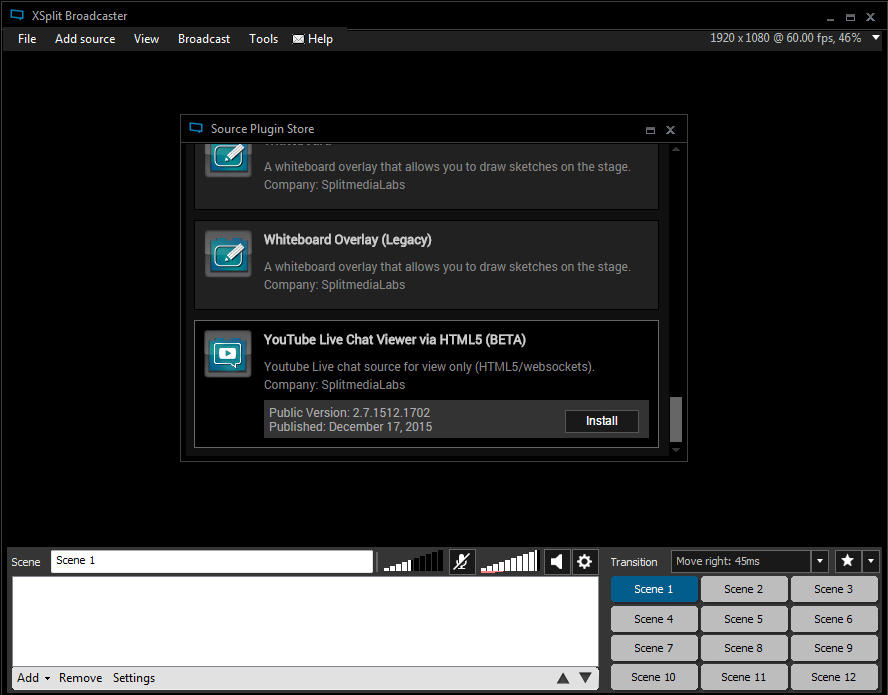Click the move source down arrow icon
This screenshot has height=695, width=888.
(x=587, y=677)
